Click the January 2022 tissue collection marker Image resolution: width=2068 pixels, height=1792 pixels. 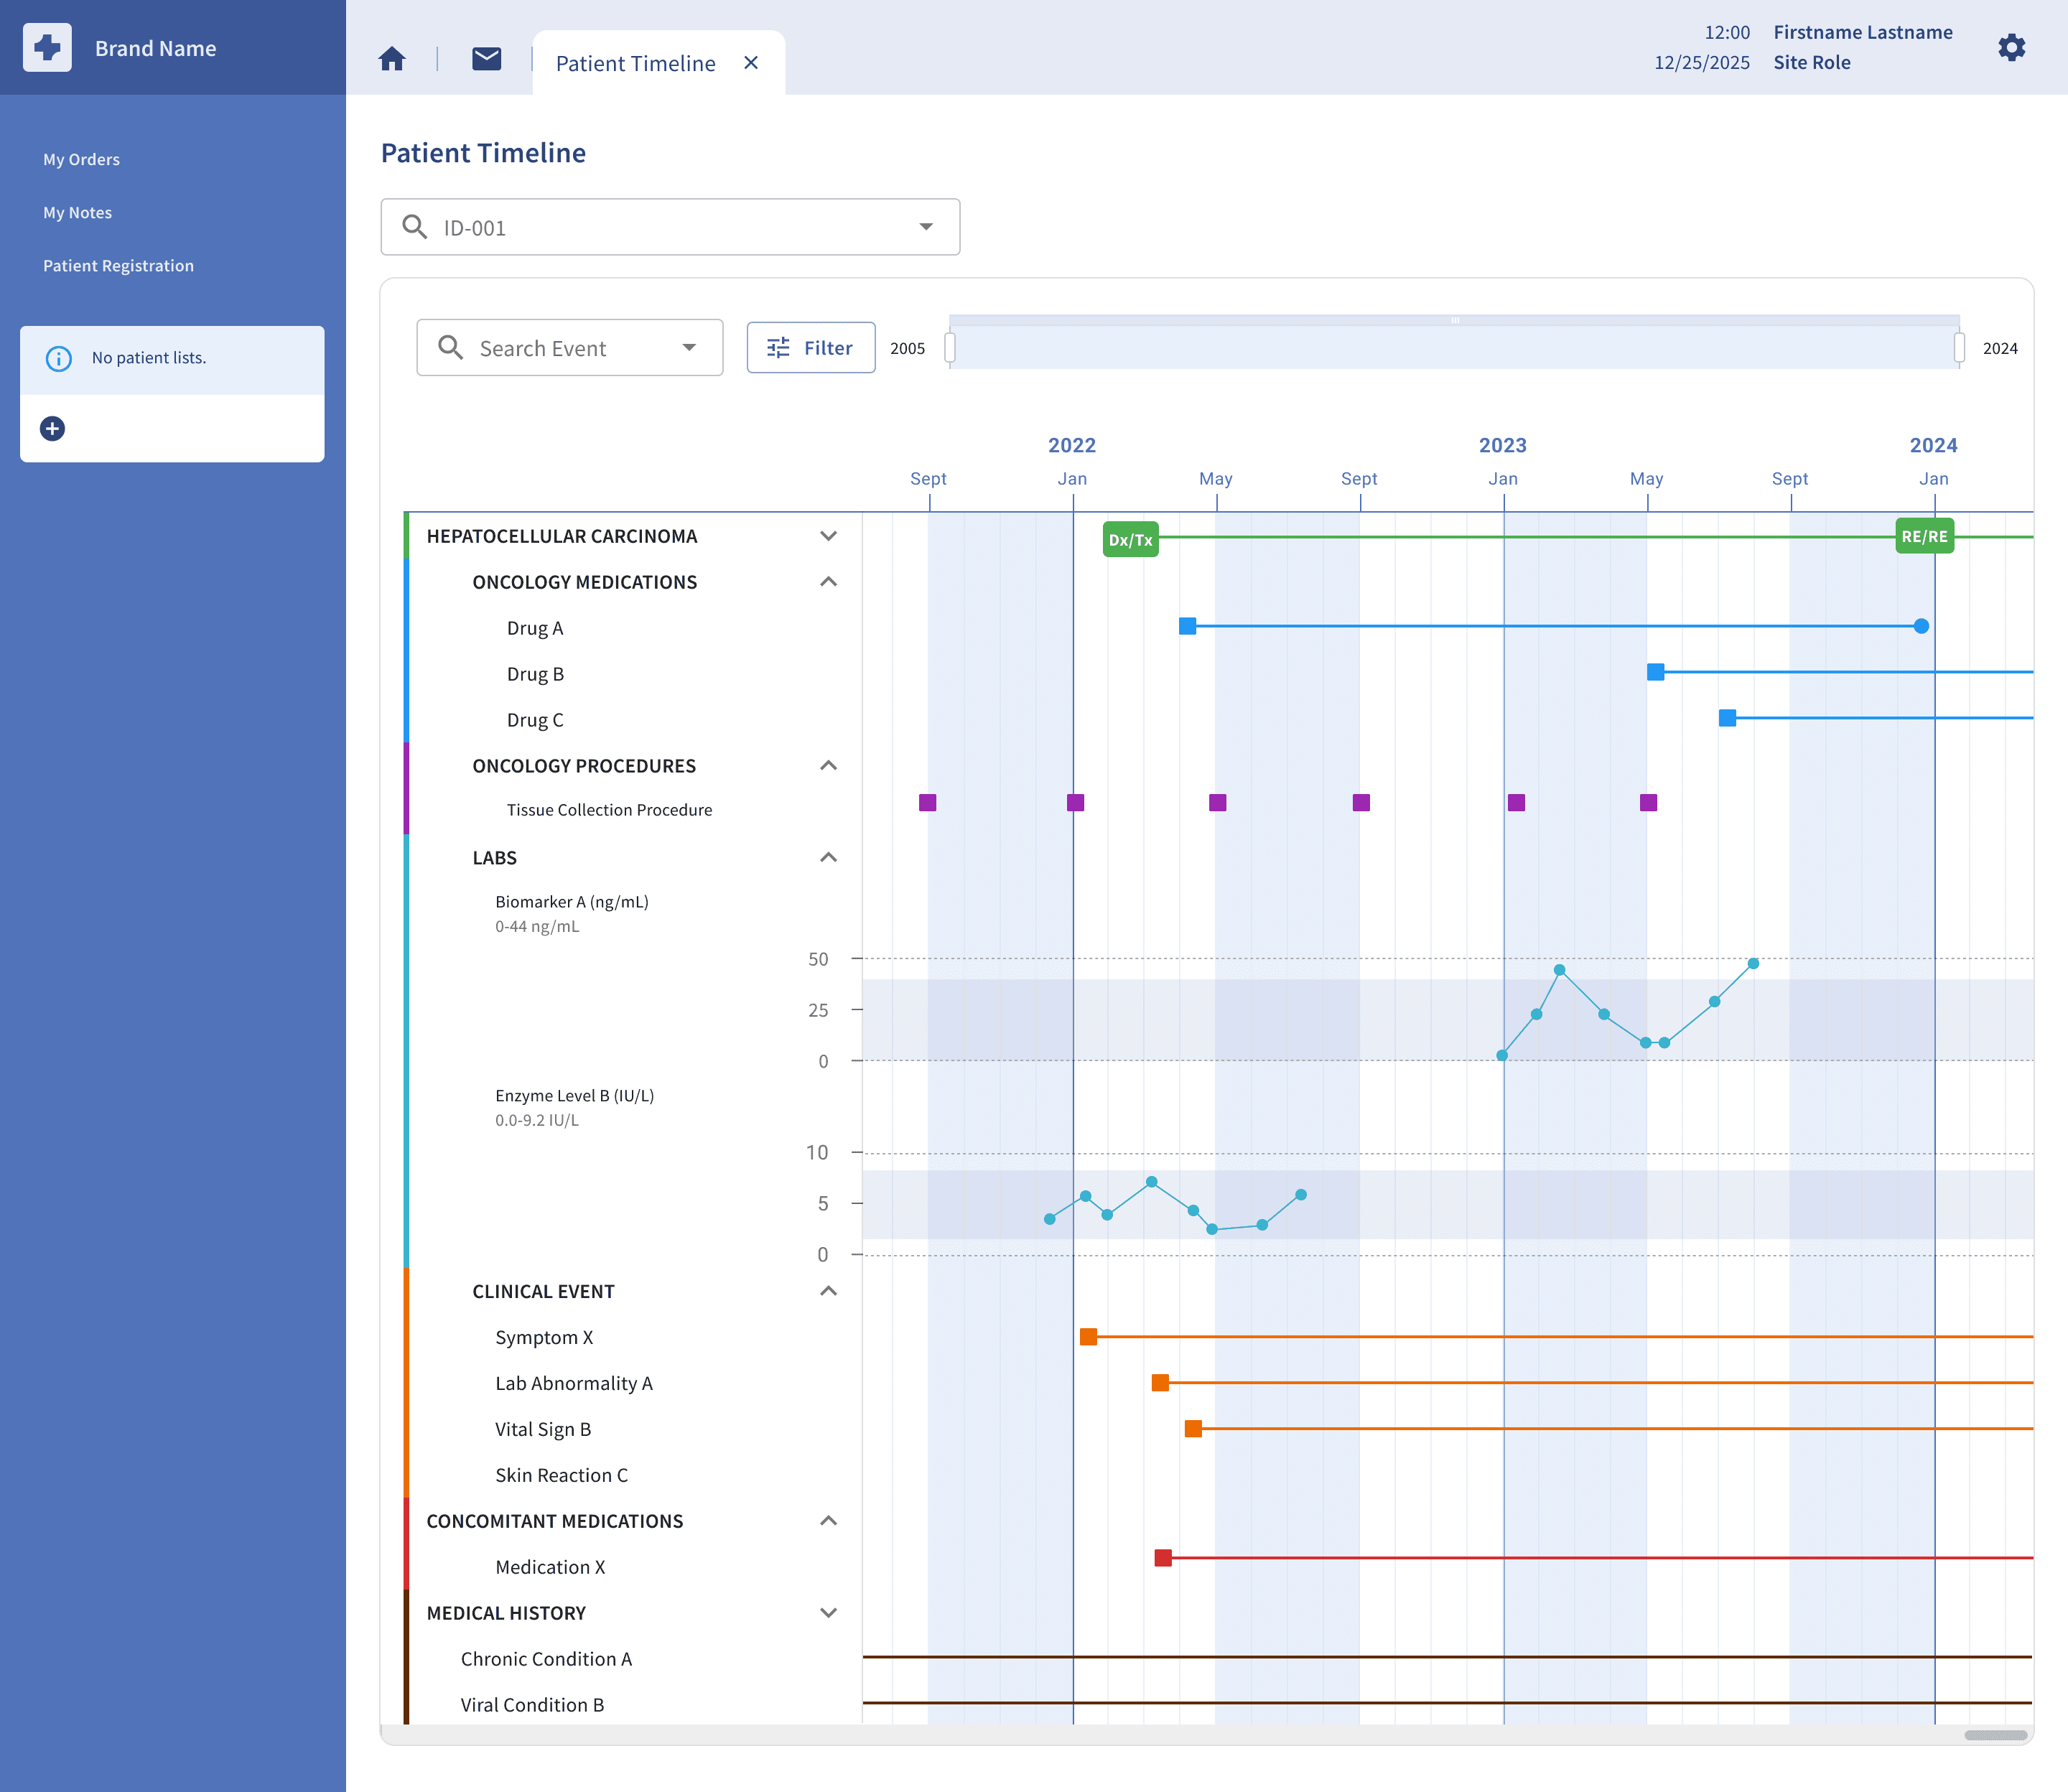(1075, 803)
